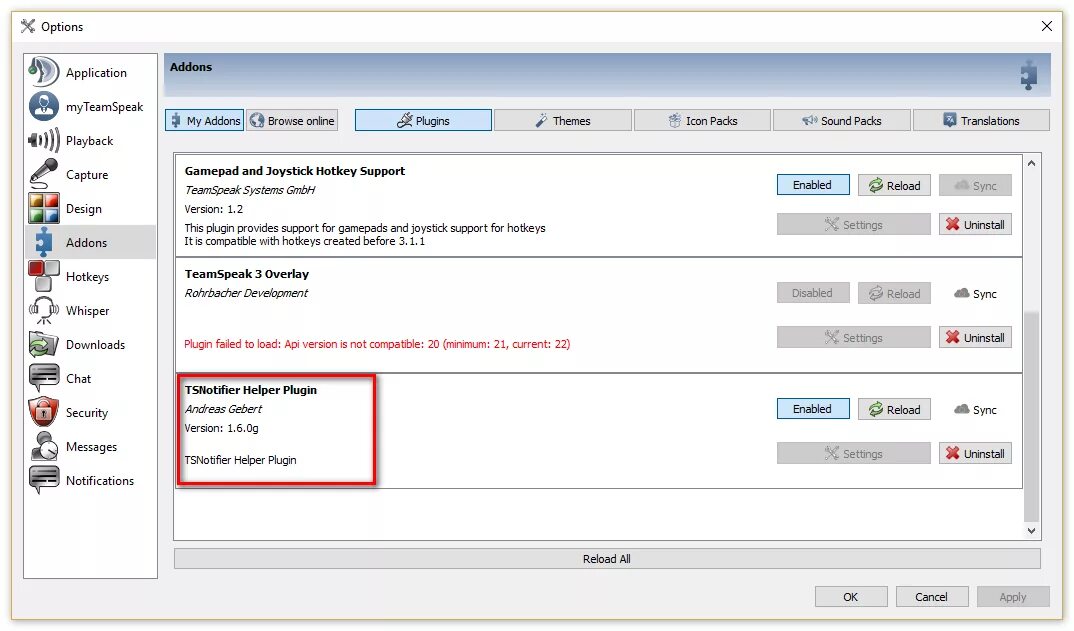Viewport: 1074px width, 631px height.
Task: Toggle Enabled state for Gamepad and Joystick plugin
Action: [x=812, y=185]
